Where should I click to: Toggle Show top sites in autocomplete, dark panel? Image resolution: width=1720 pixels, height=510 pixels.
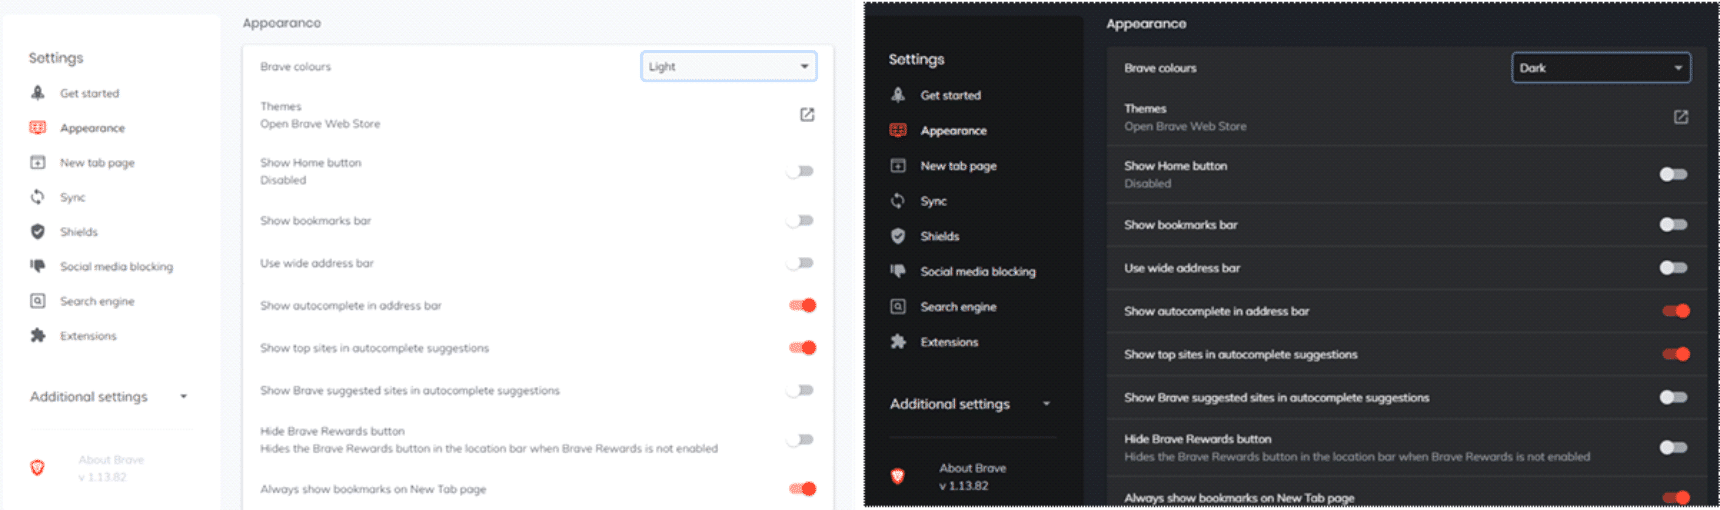[x=1676, y=354]
